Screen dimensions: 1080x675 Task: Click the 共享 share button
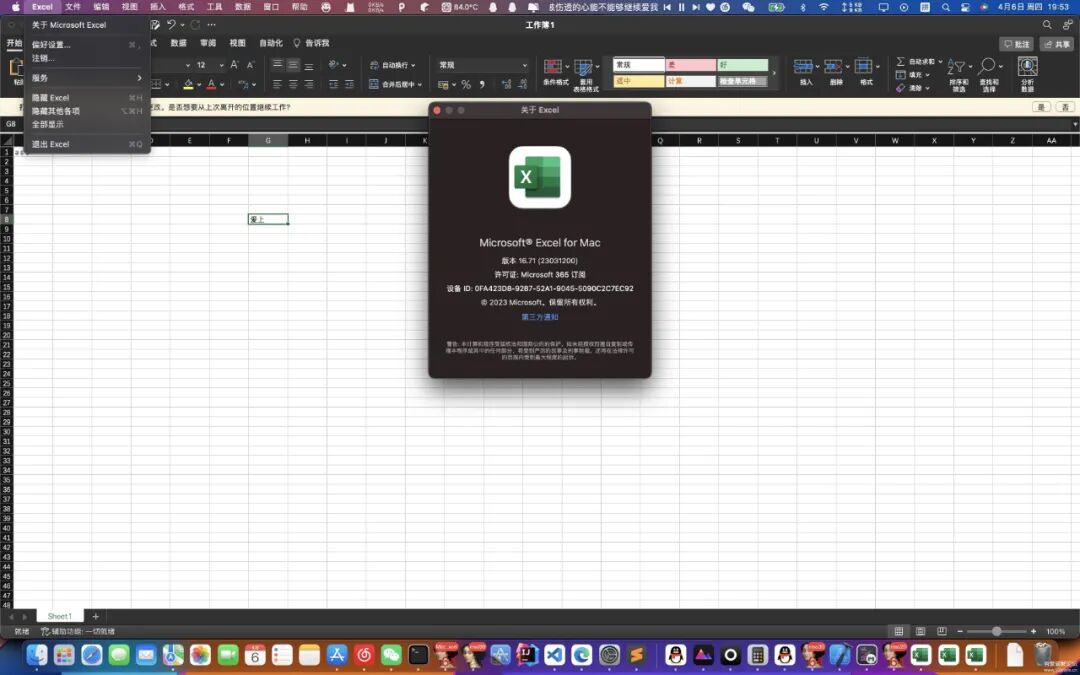point(1057,44)
